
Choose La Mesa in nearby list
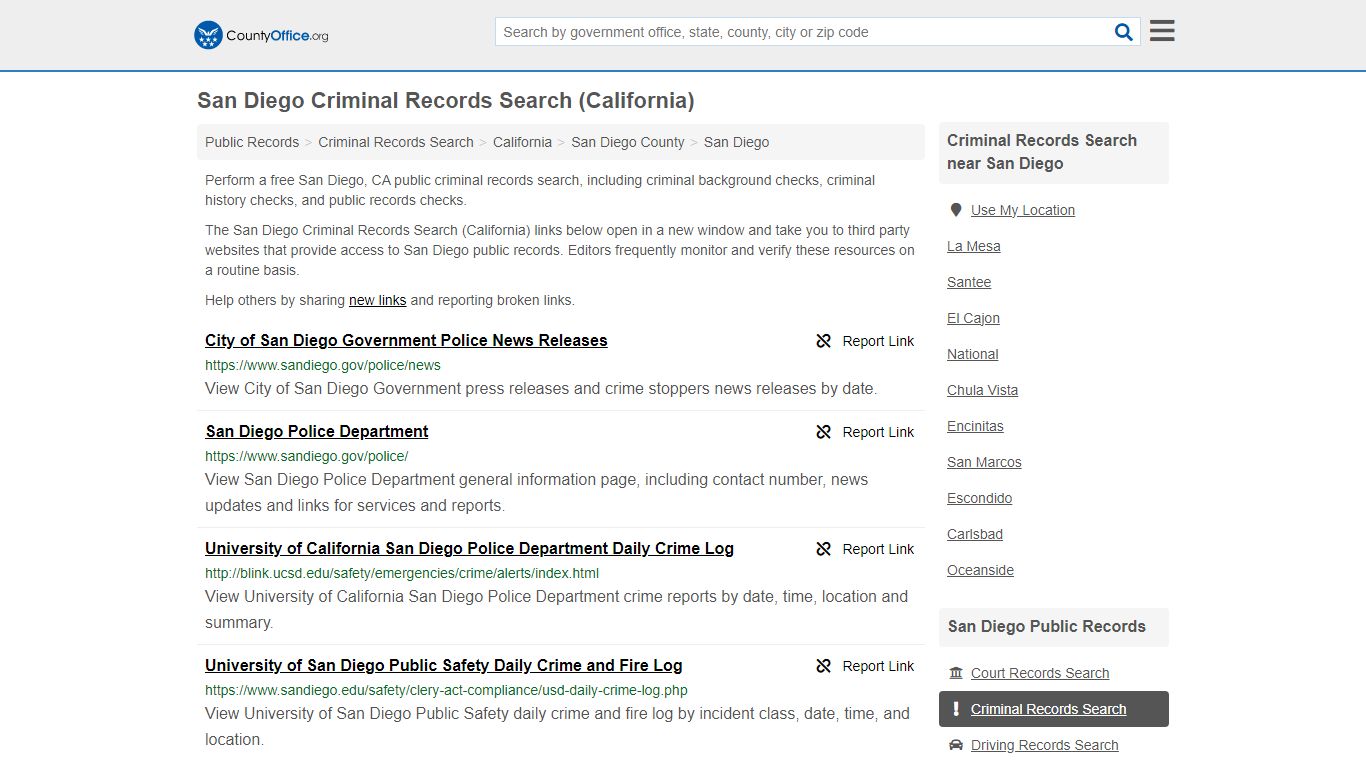pos(974,246)
